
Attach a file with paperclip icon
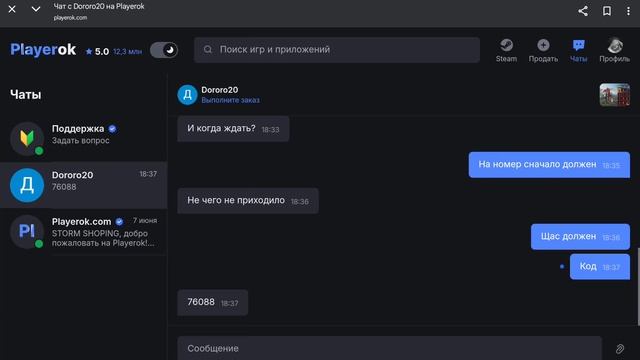tap(620, 349)
